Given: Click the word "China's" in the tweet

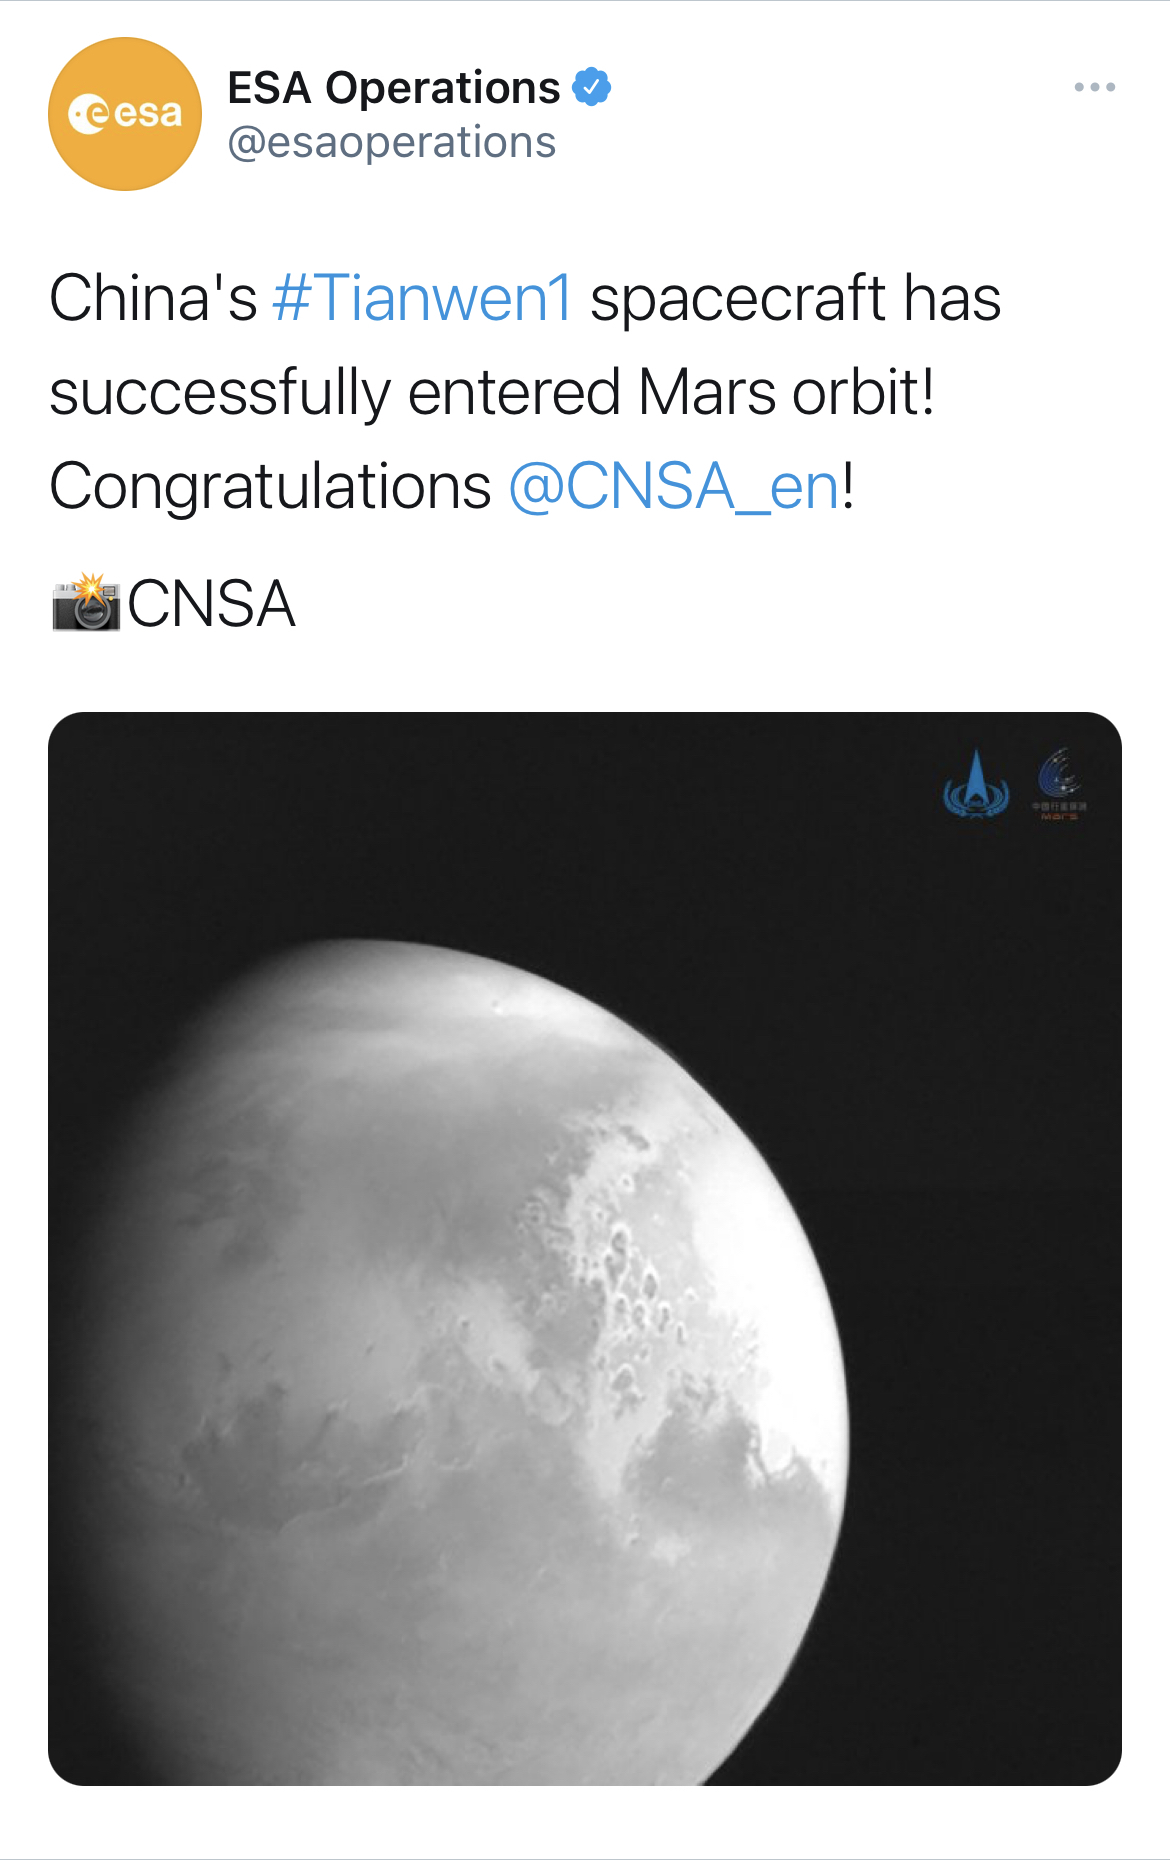Looking at the screenshot, I should point(153,299).
